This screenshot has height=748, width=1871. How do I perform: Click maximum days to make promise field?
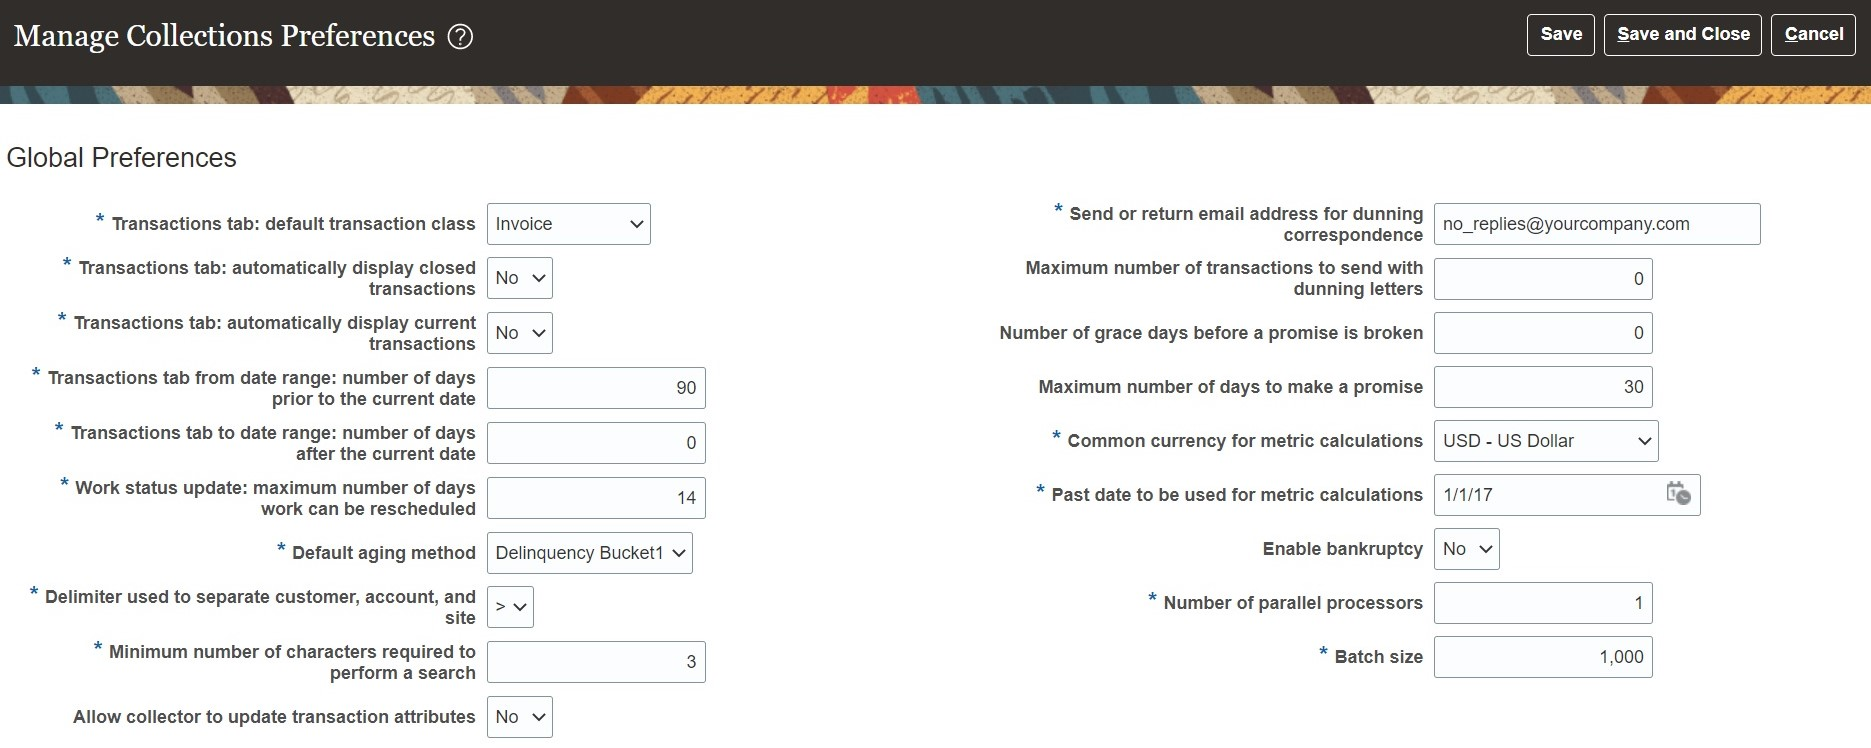[x=1542, y=387]
